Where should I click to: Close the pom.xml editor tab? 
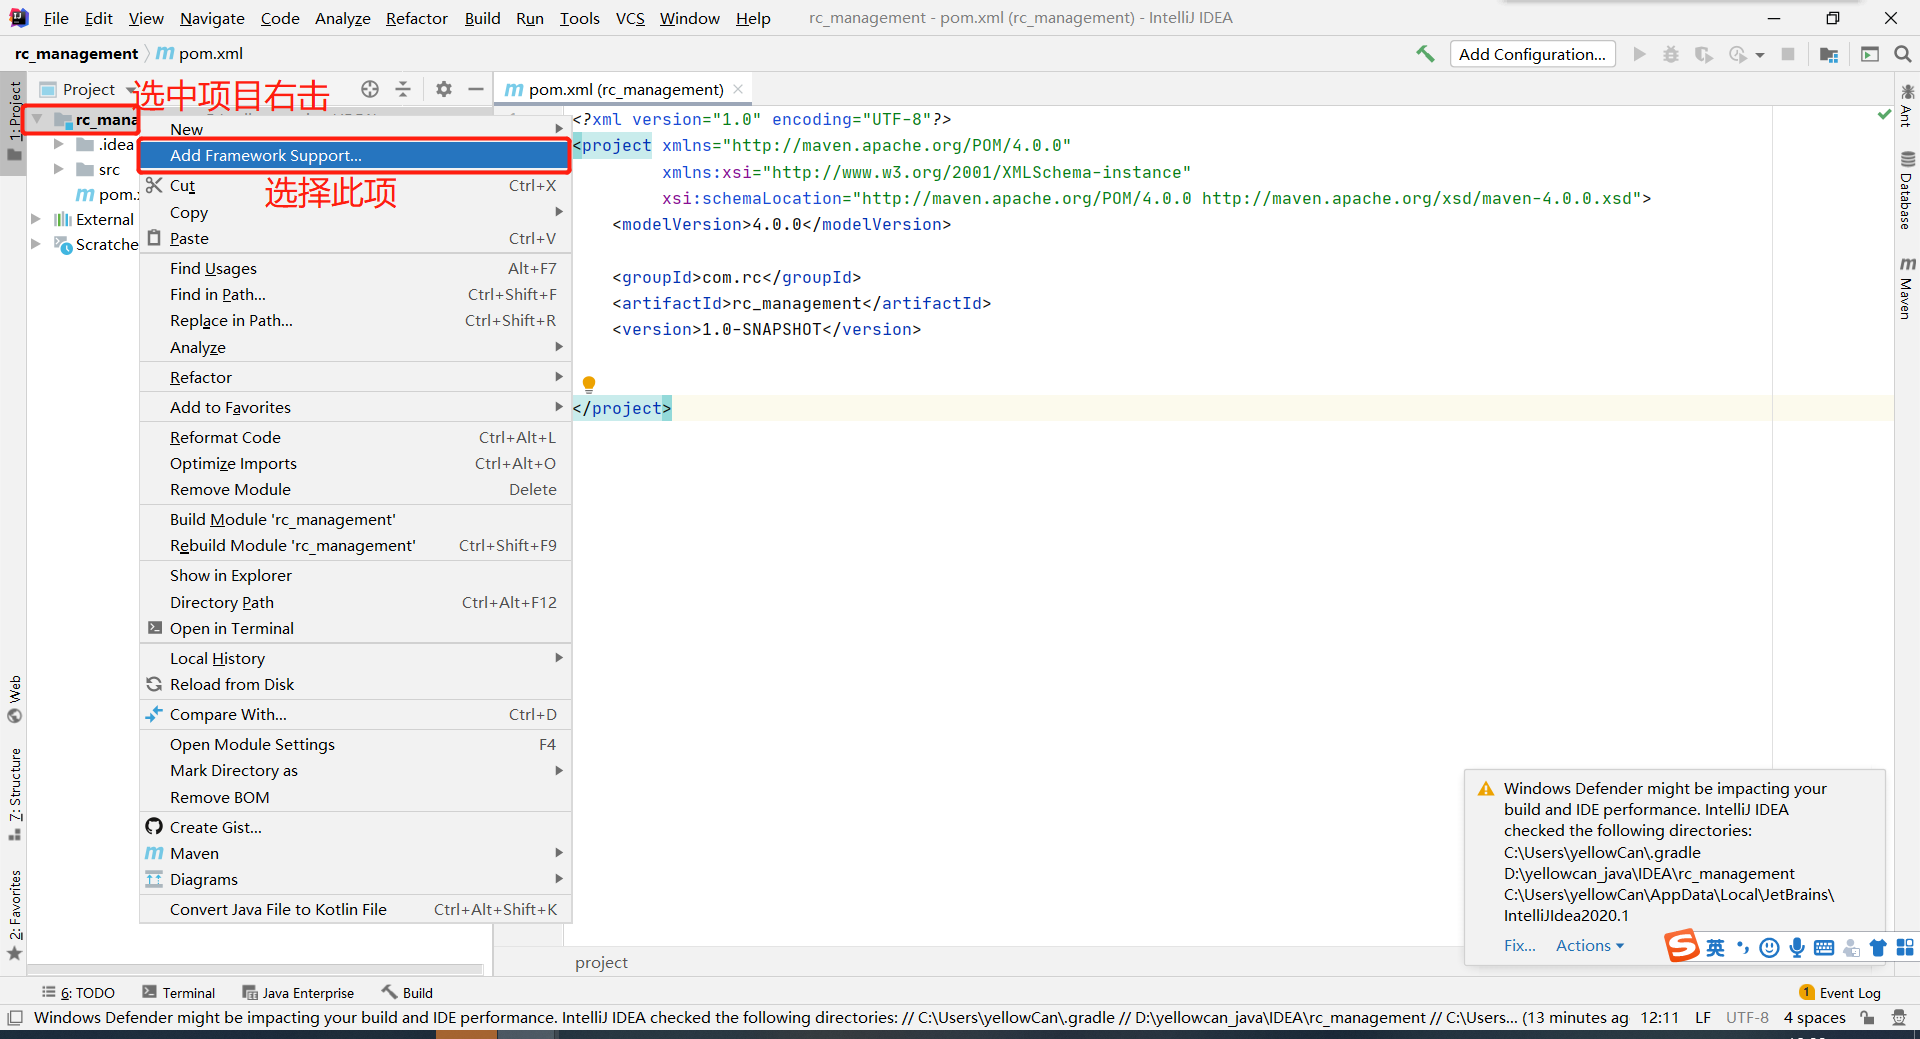click(738, 89)
